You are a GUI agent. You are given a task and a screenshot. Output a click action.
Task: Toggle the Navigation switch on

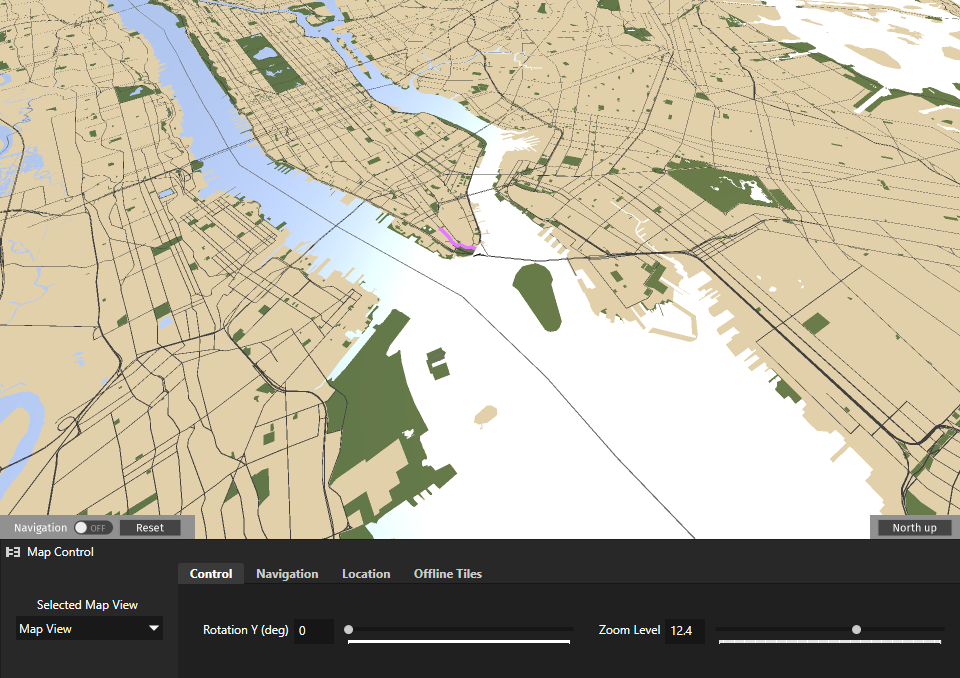[95, 527]
